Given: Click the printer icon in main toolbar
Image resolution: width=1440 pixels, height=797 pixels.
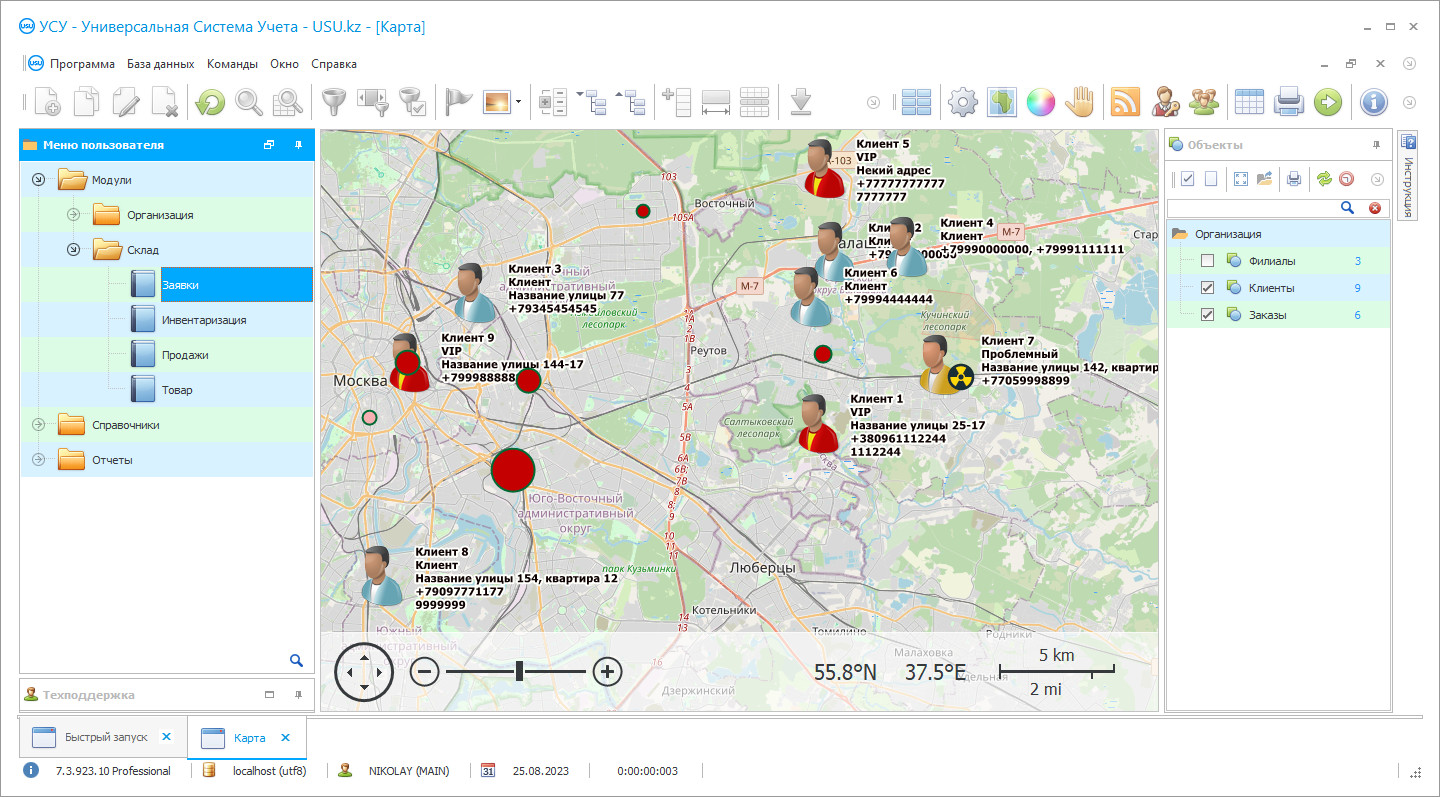Looking at the screenshot, I should pyautogui.click(x=1288, y=101).
